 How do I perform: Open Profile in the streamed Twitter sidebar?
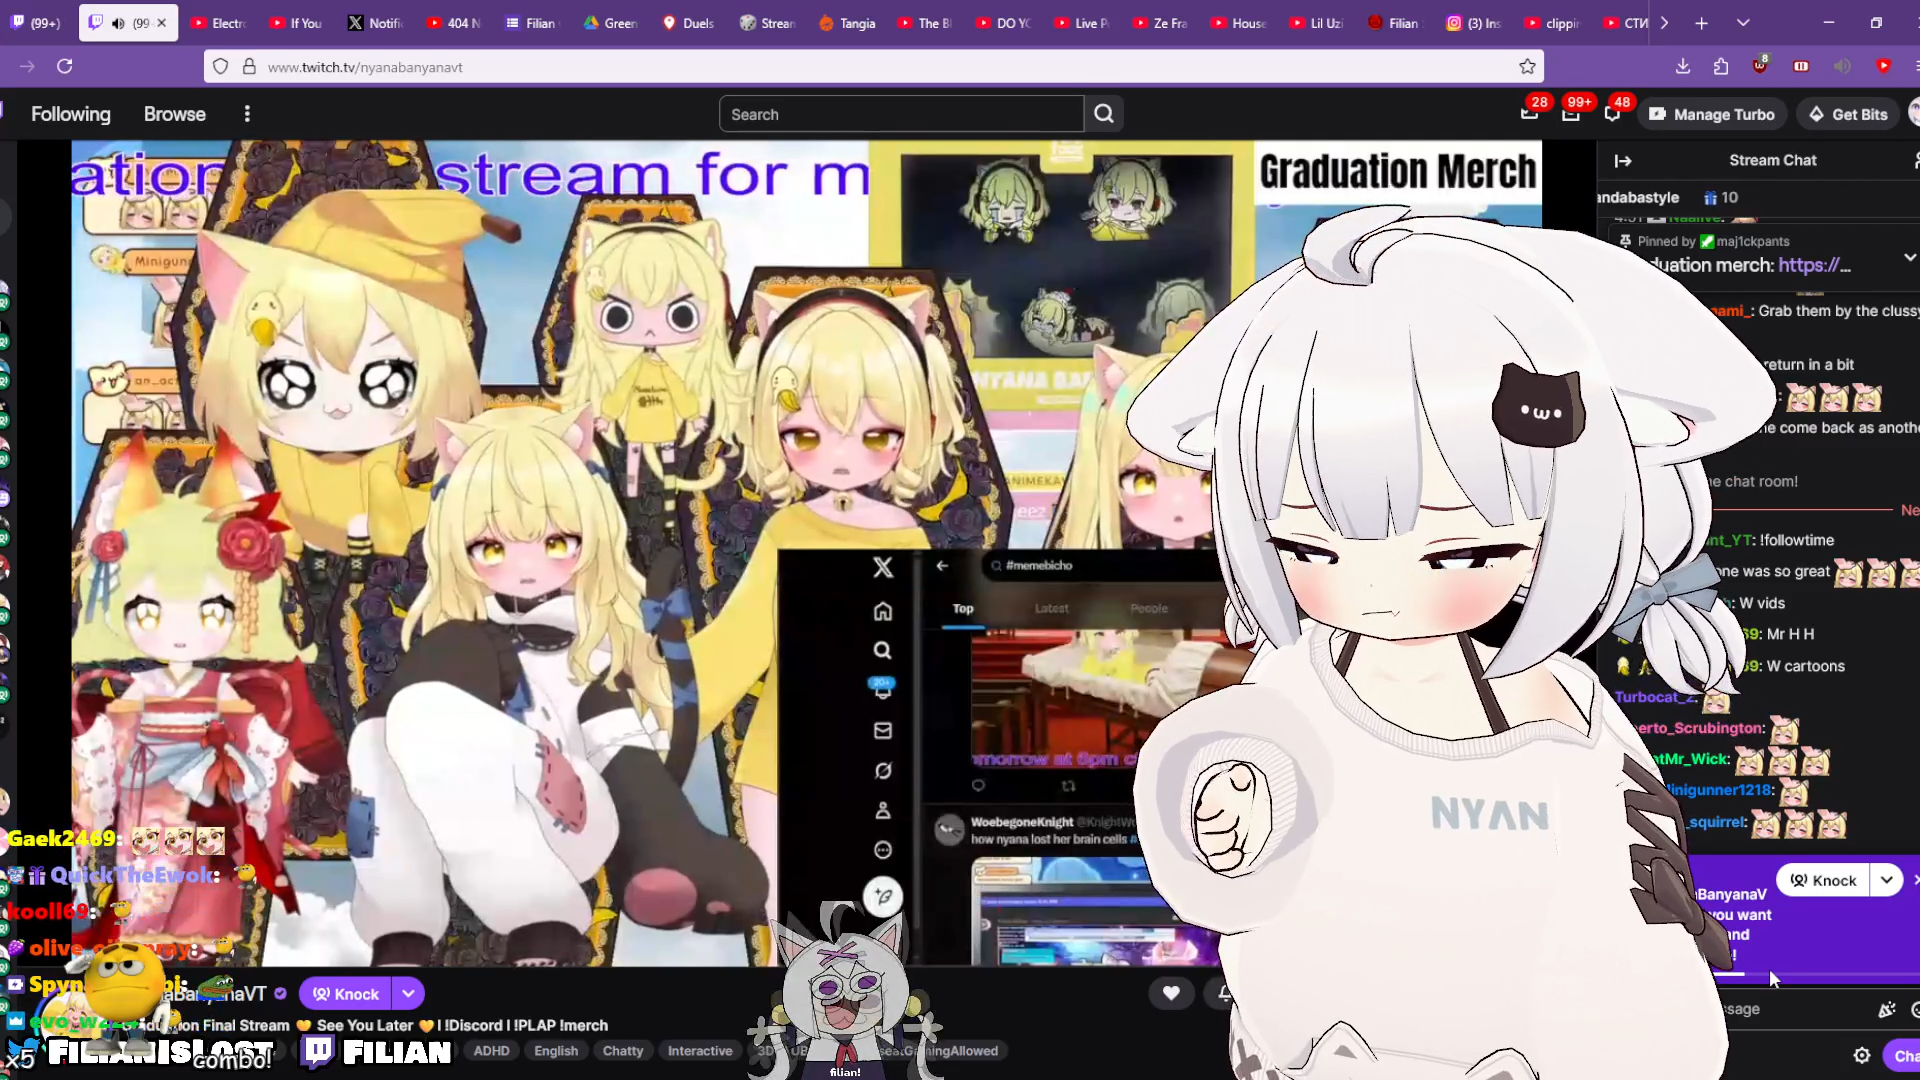coord(883,810)
